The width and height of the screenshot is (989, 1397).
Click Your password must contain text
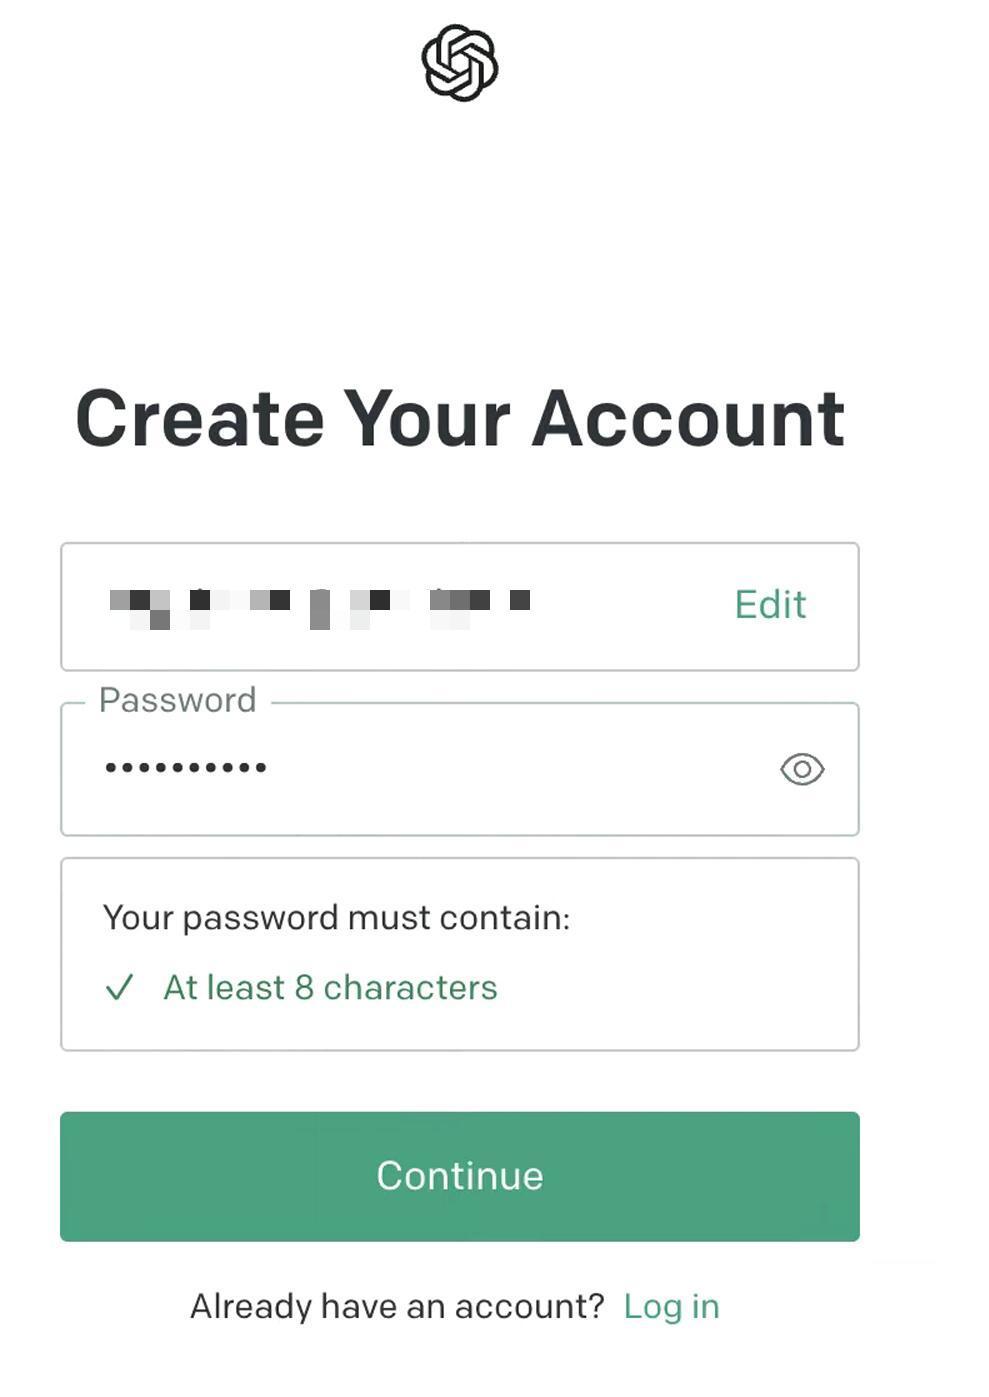[x=336, y=918]
